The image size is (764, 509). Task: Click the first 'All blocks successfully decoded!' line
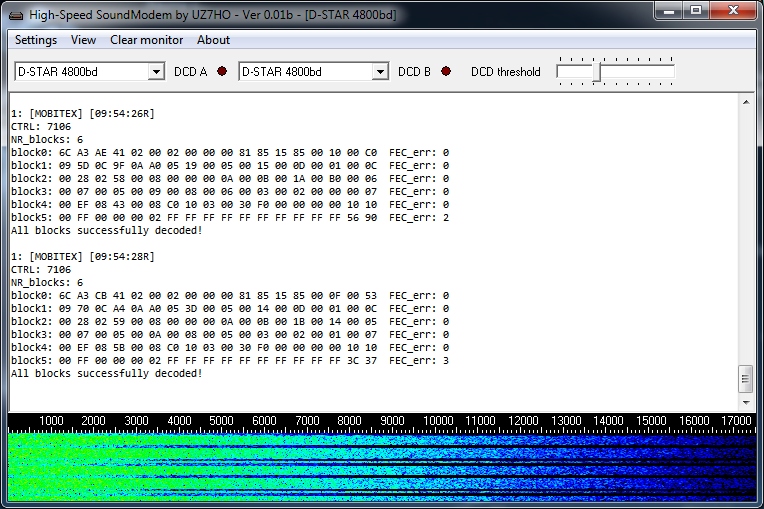click(x=106, y=230)
